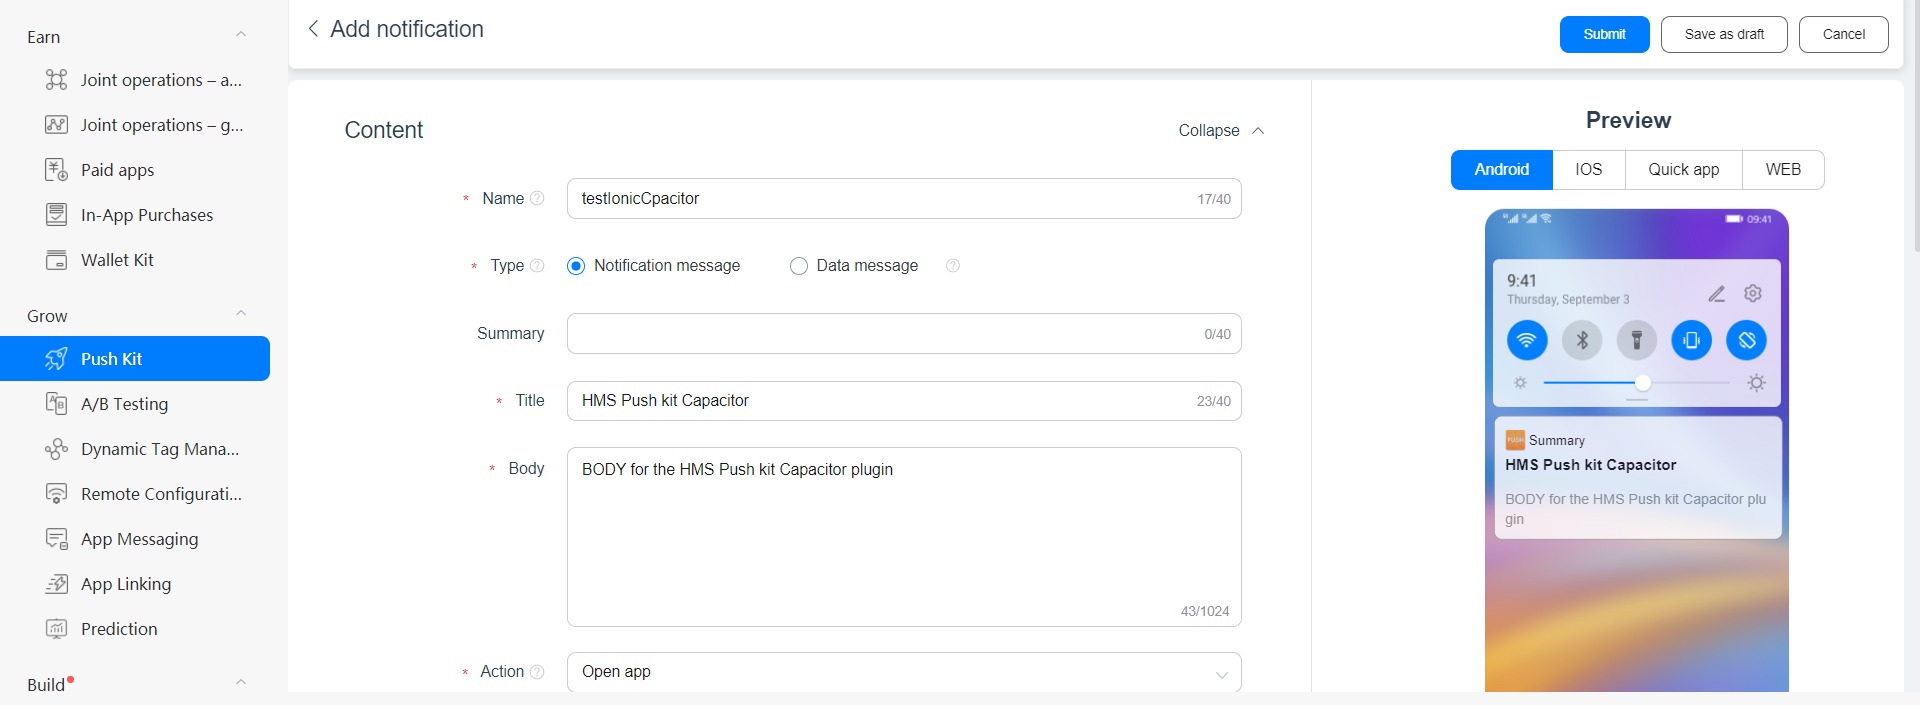This screenshot has height=705, width=1920.
Task: Click the Cancel button
Action: point(1843,34)
